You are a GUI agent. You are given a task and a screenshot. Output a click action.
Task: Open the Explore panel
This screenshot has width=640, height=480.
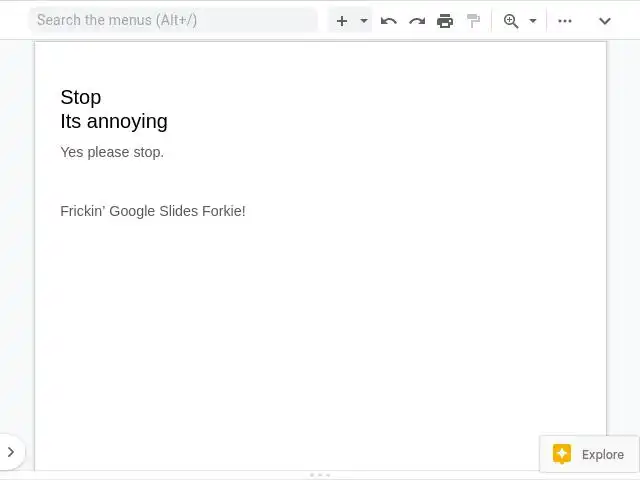pyautogui.click(x=602, y=454)
